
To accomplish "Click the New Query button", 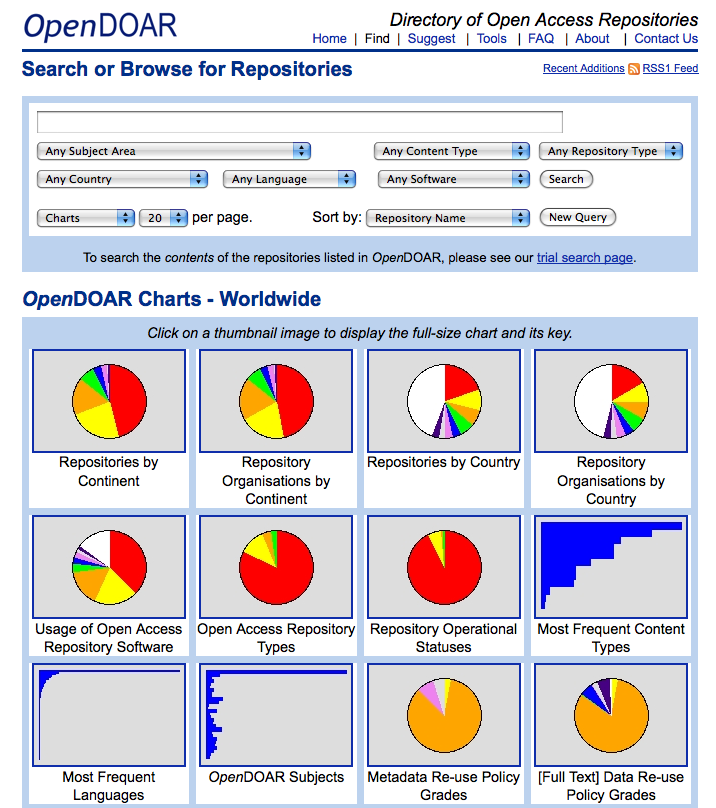I will tap(577, 217).
